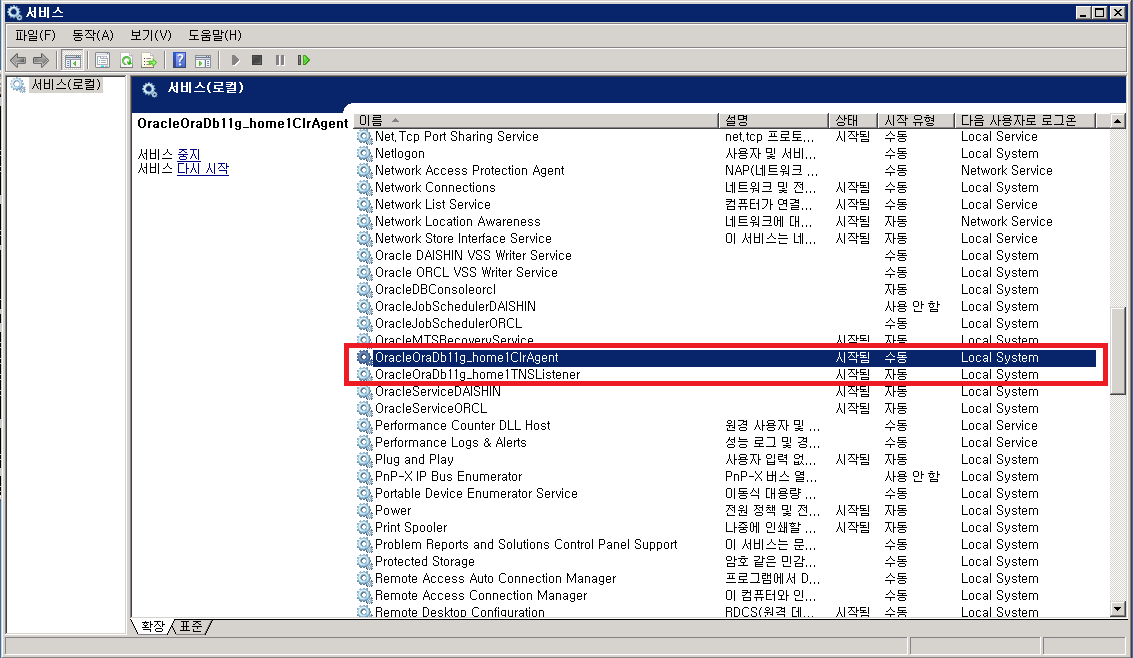The image size is (1133, 658).
Task: Click the 다시 시작 service link
Action: [203, 168]
